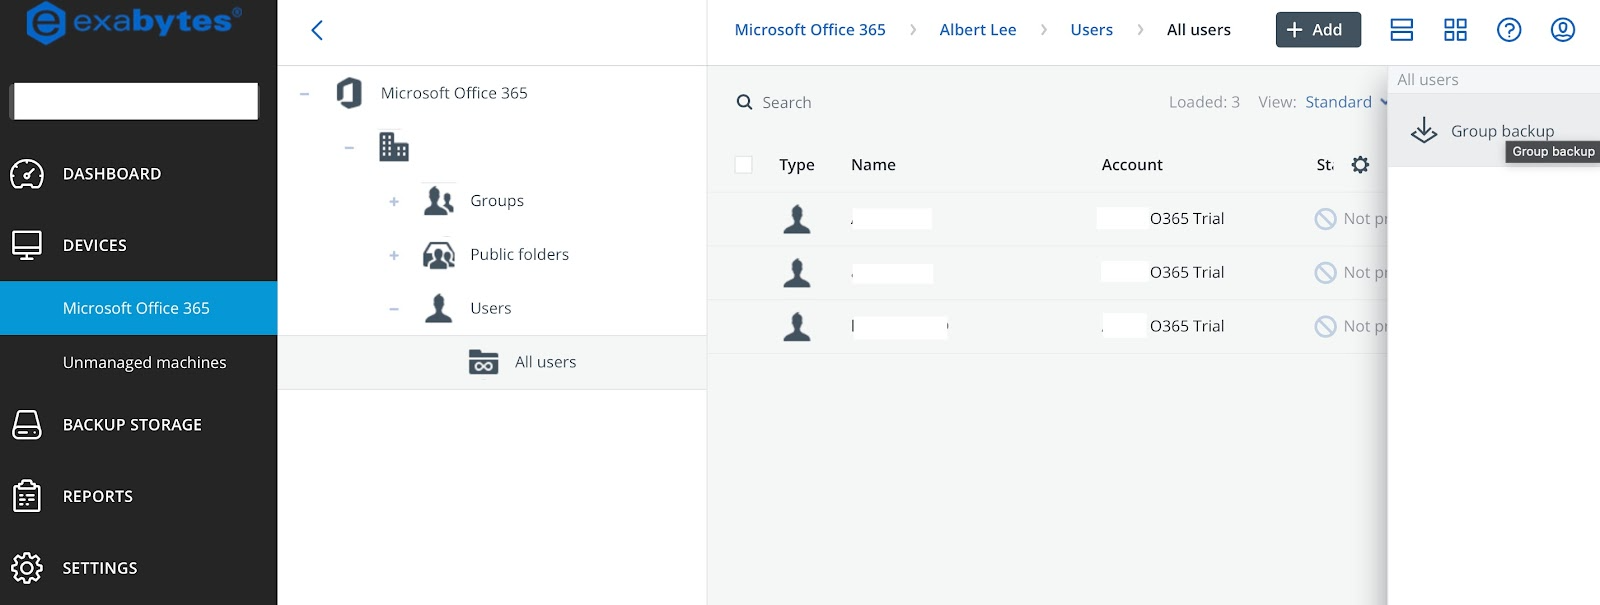
Task: Expand the Public folders node
Action: (394, 255)
